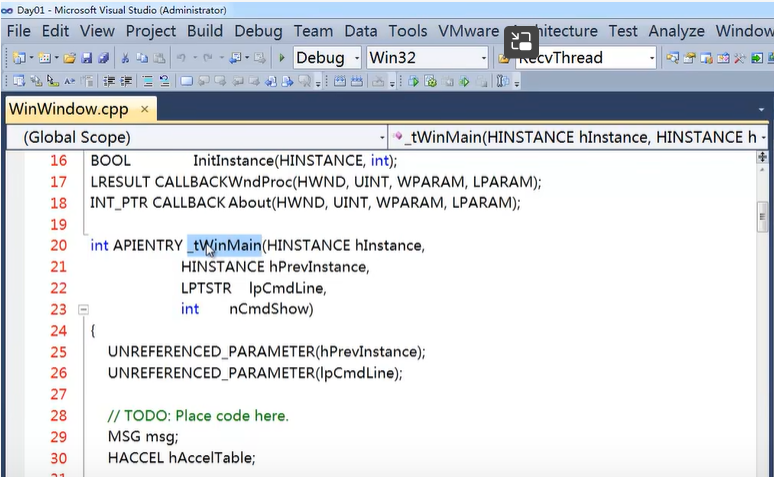The image size is (774, 477).
Task: Expand the Add New Item dropdown arrow
Action: tap(56, 58)
